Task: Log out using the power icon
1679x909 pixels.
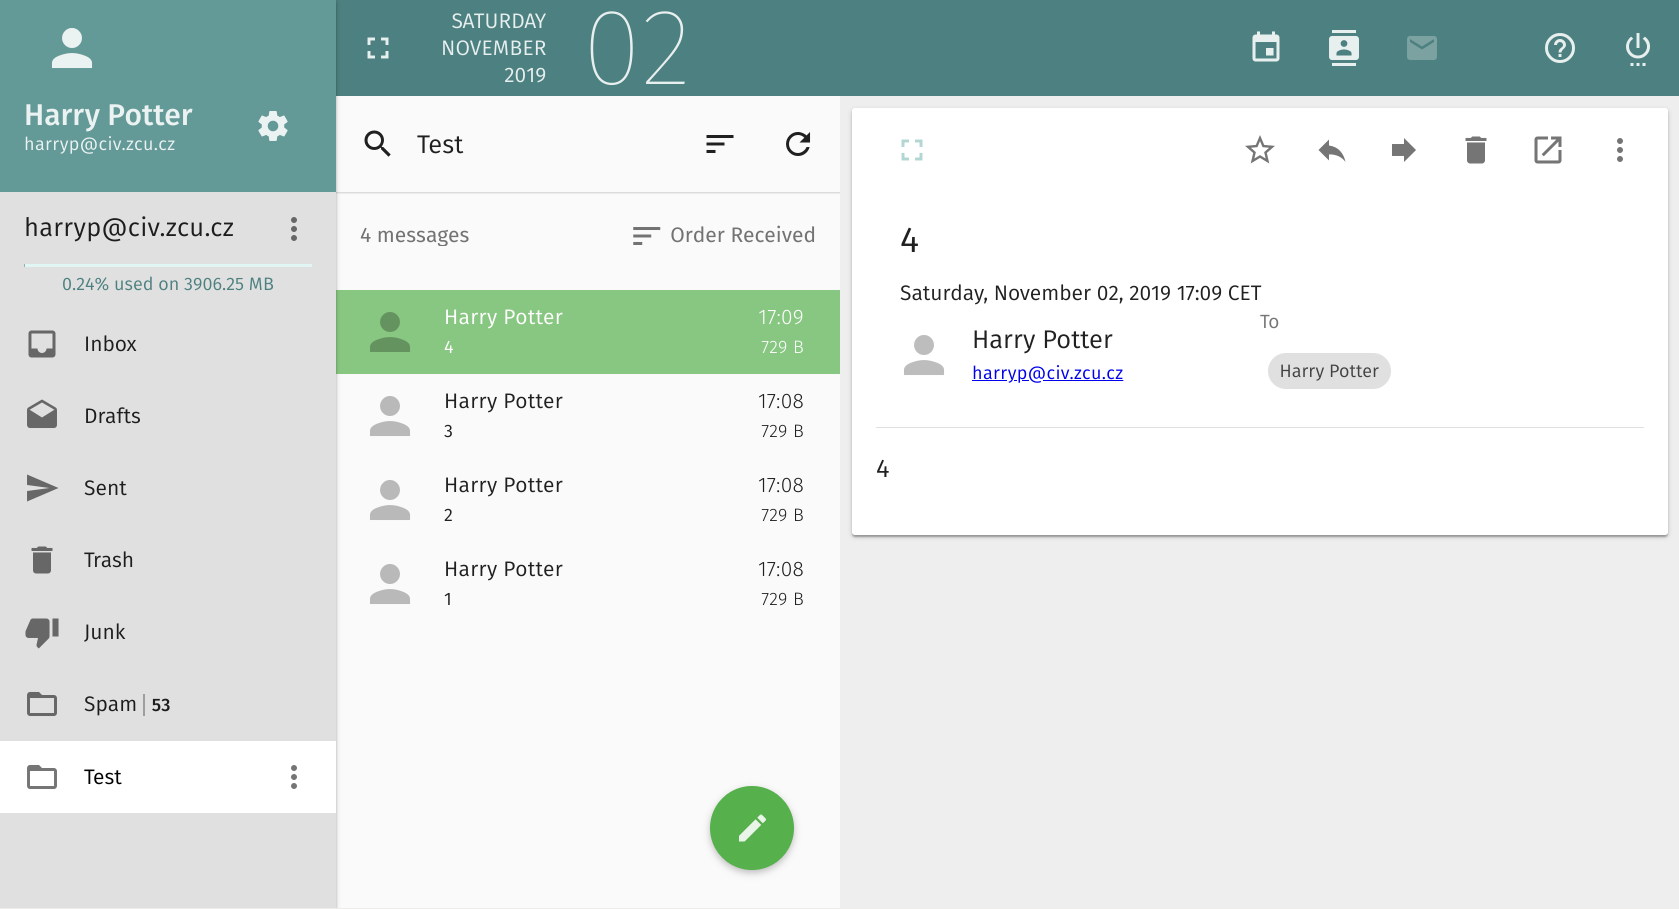Action: [1637, 48]
